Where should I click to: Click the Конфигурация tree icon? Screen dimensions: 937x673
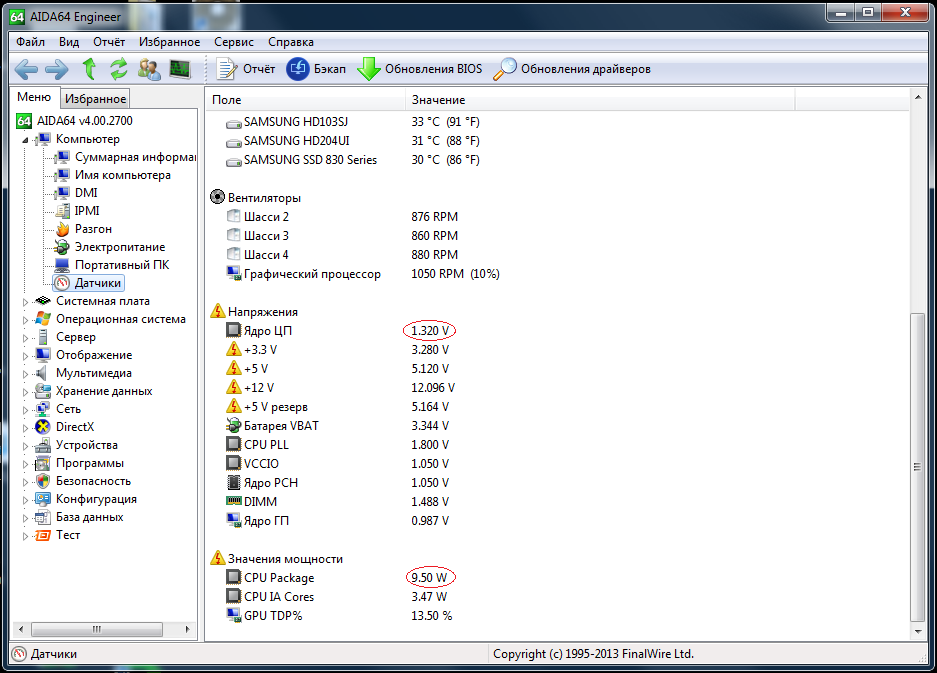43,499
